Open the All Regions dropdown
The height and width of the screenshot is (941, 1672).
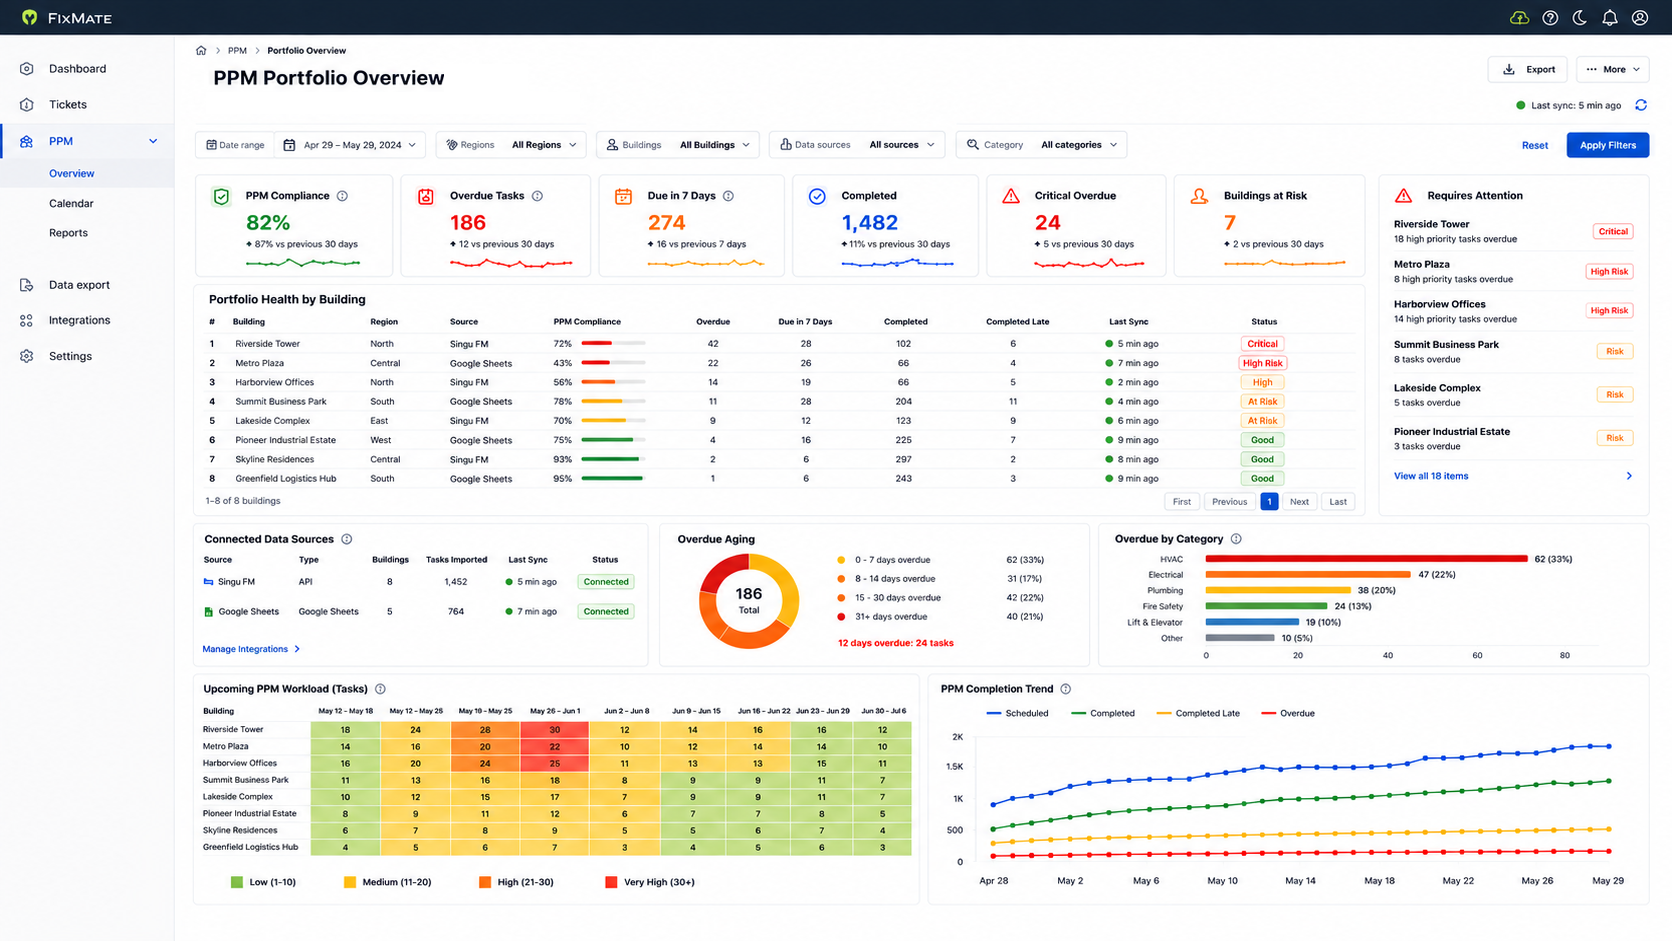[544, 145]
